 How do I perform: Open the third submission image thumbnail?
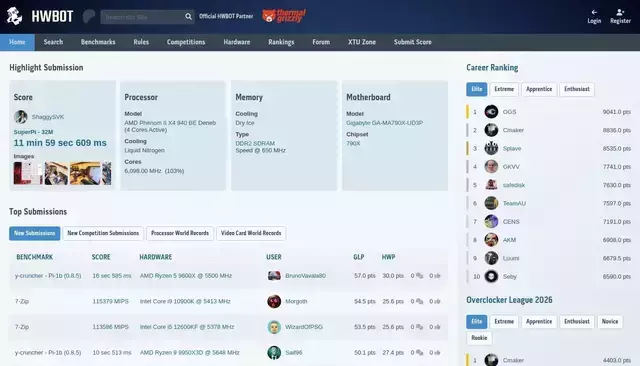85,173
